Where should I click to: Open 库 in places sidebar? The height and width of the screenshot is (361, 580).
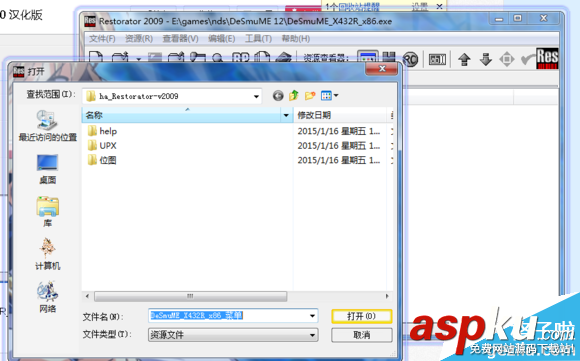click(47, 212)
